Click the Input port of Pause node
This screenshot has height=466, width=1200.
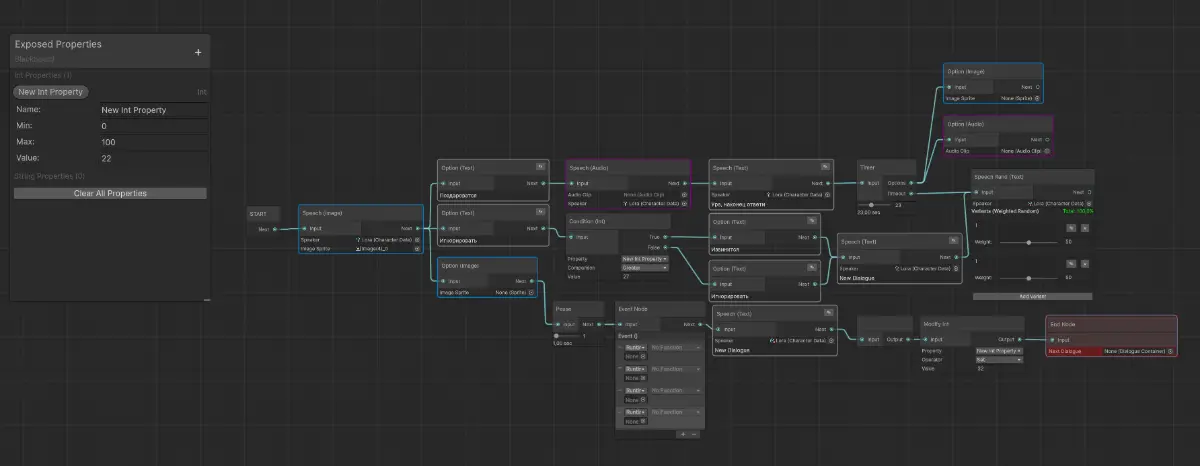[559, 324]
